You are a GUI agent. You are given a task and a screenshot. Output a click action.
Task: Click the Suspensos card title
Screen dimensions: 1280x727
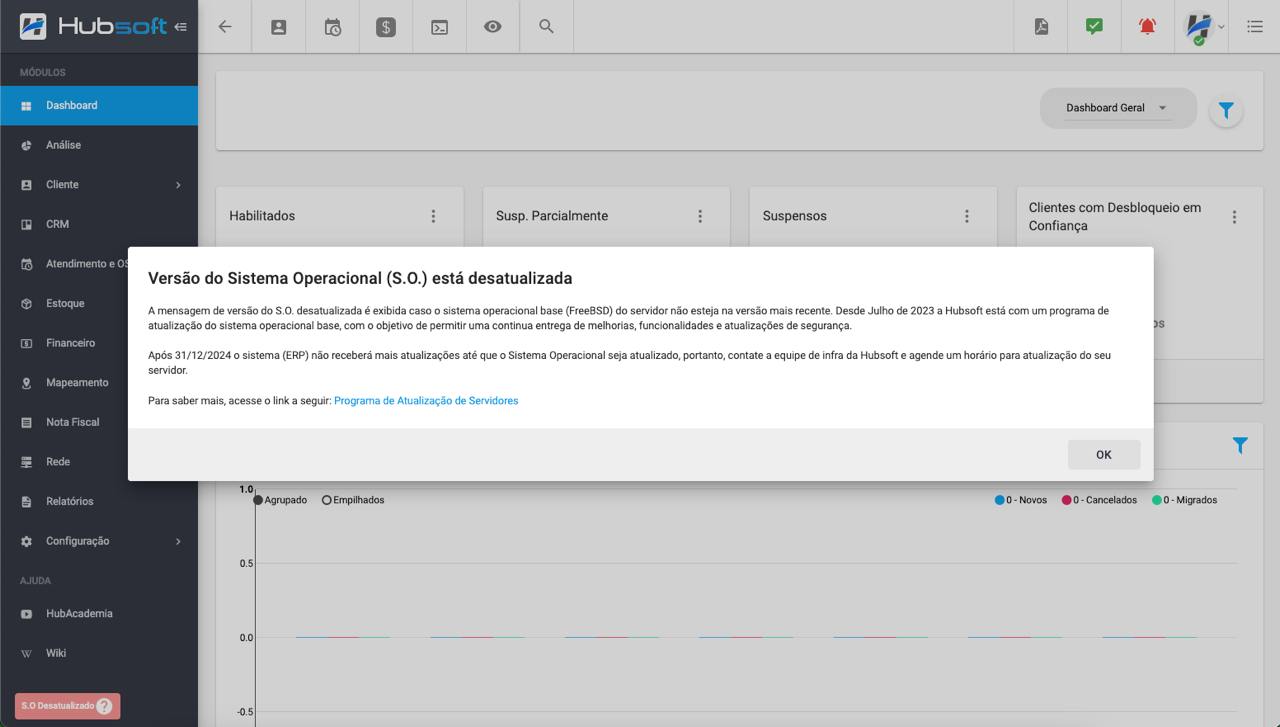click(795, 216)
